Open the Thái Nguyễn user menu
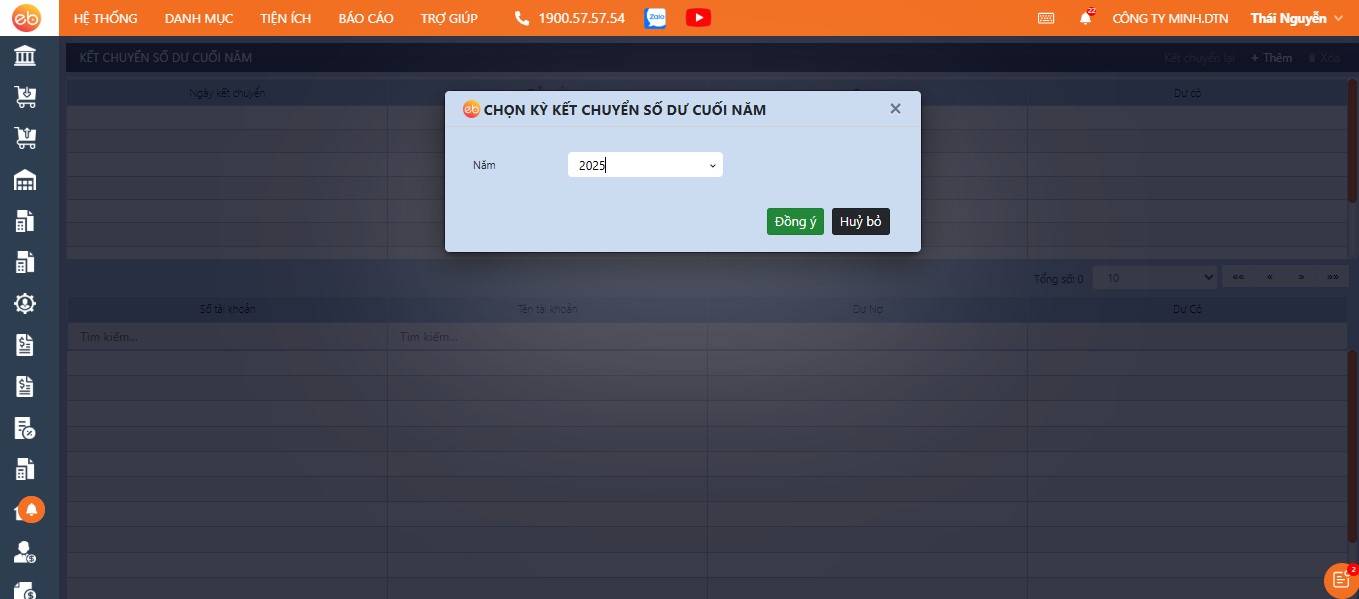1359x599 pixels. point(1296,18)
